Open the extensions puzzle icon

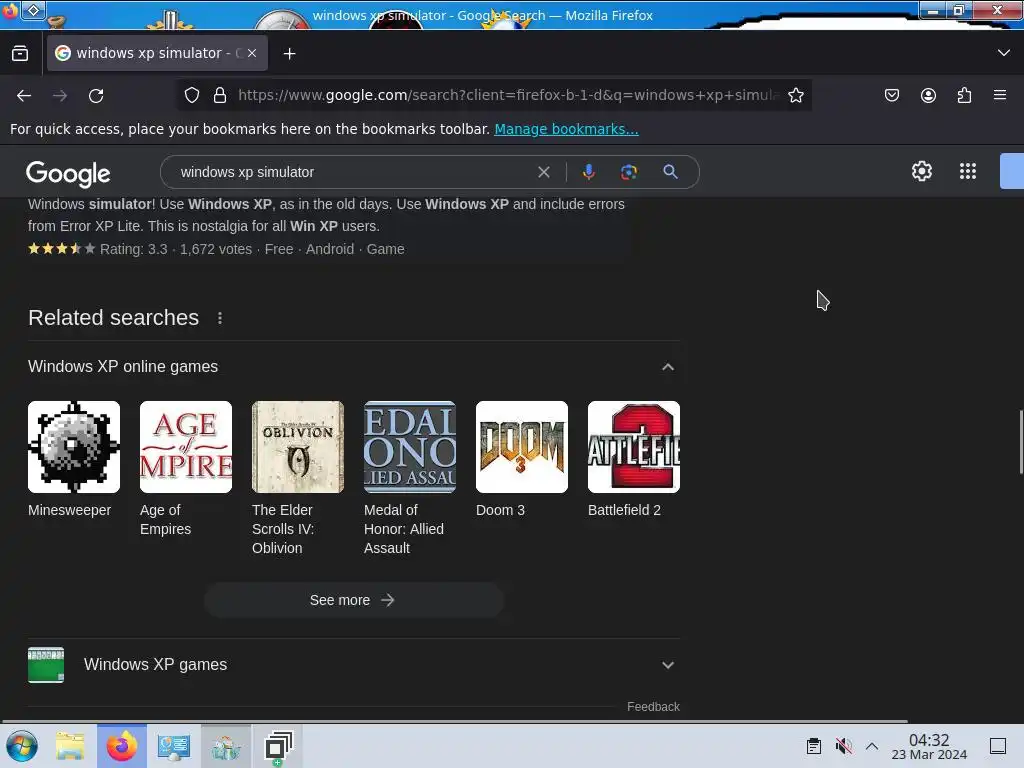tap(964, 95)
